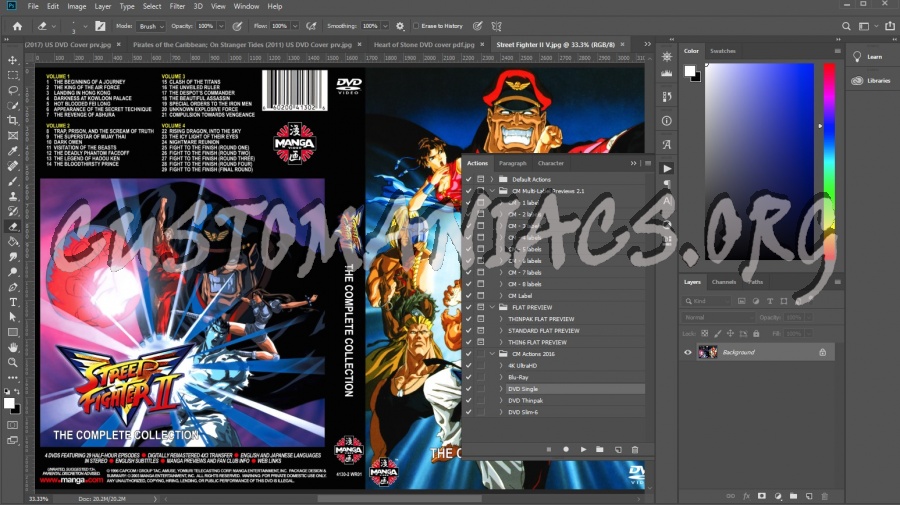Select the Lasso tool
Screen dimensions: 900x505
[x=13, y=90]
